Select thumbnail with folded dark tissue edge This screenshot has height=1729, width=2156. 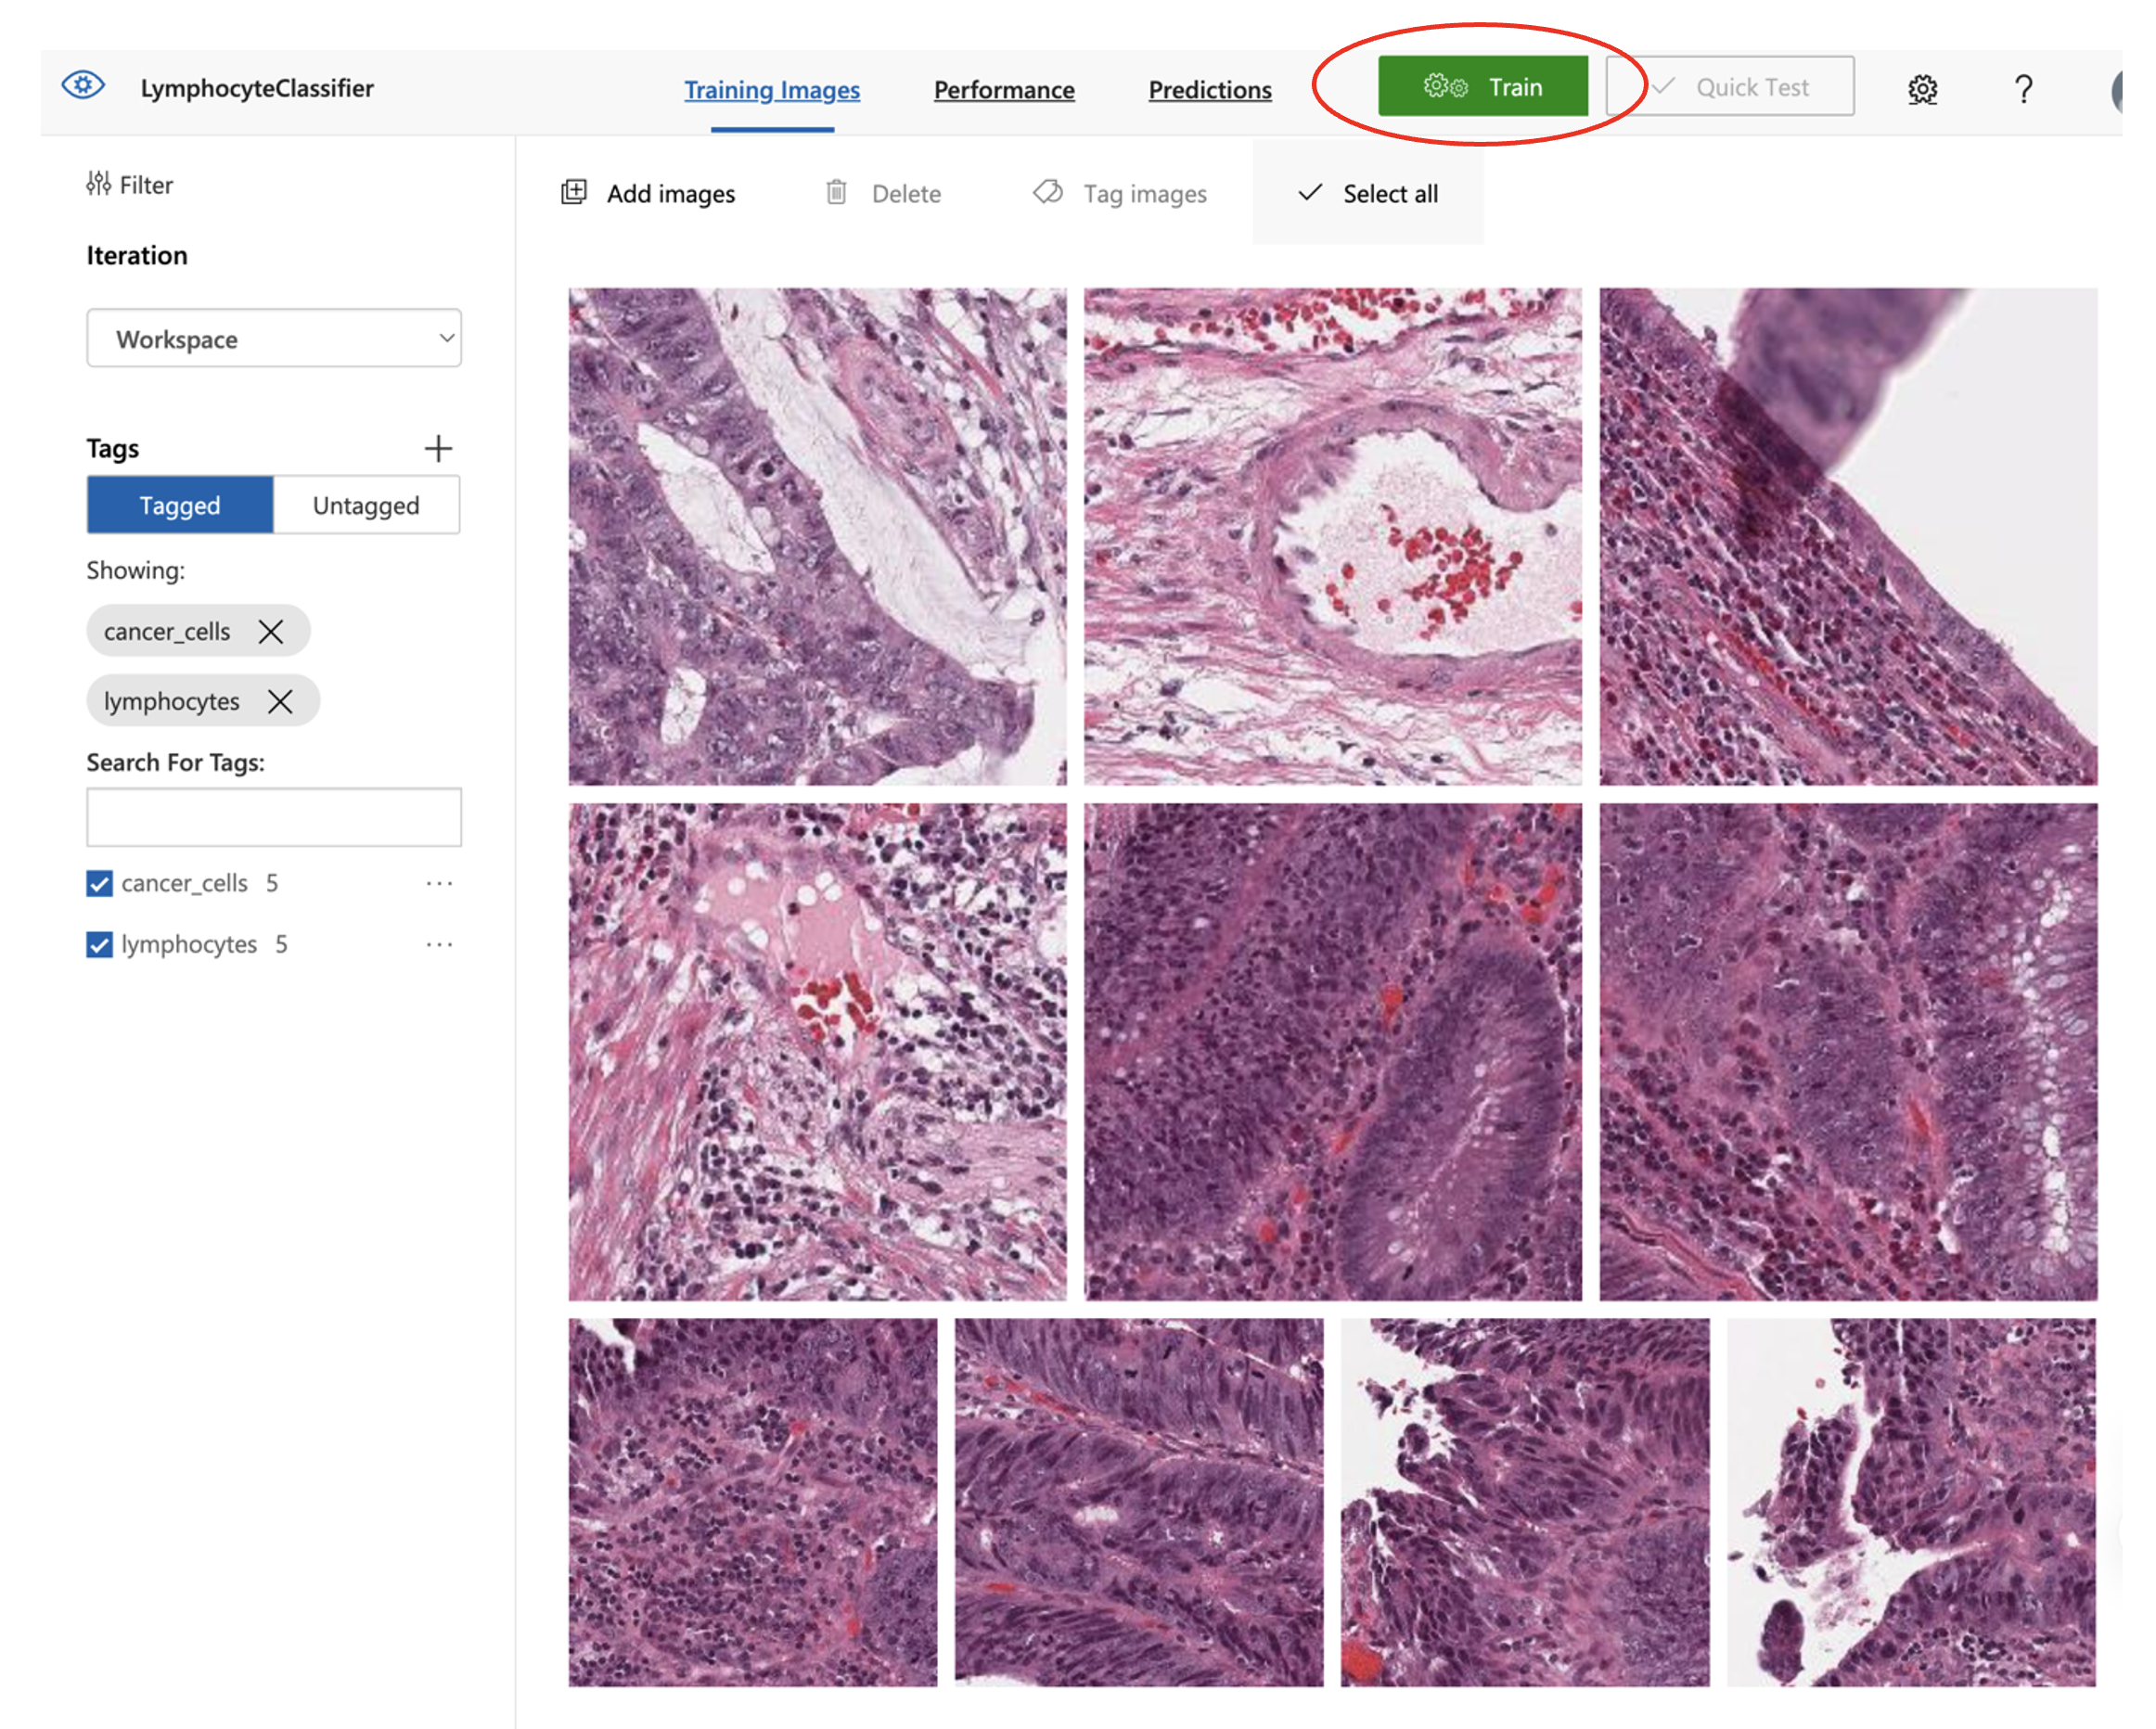click(1848, 537)
